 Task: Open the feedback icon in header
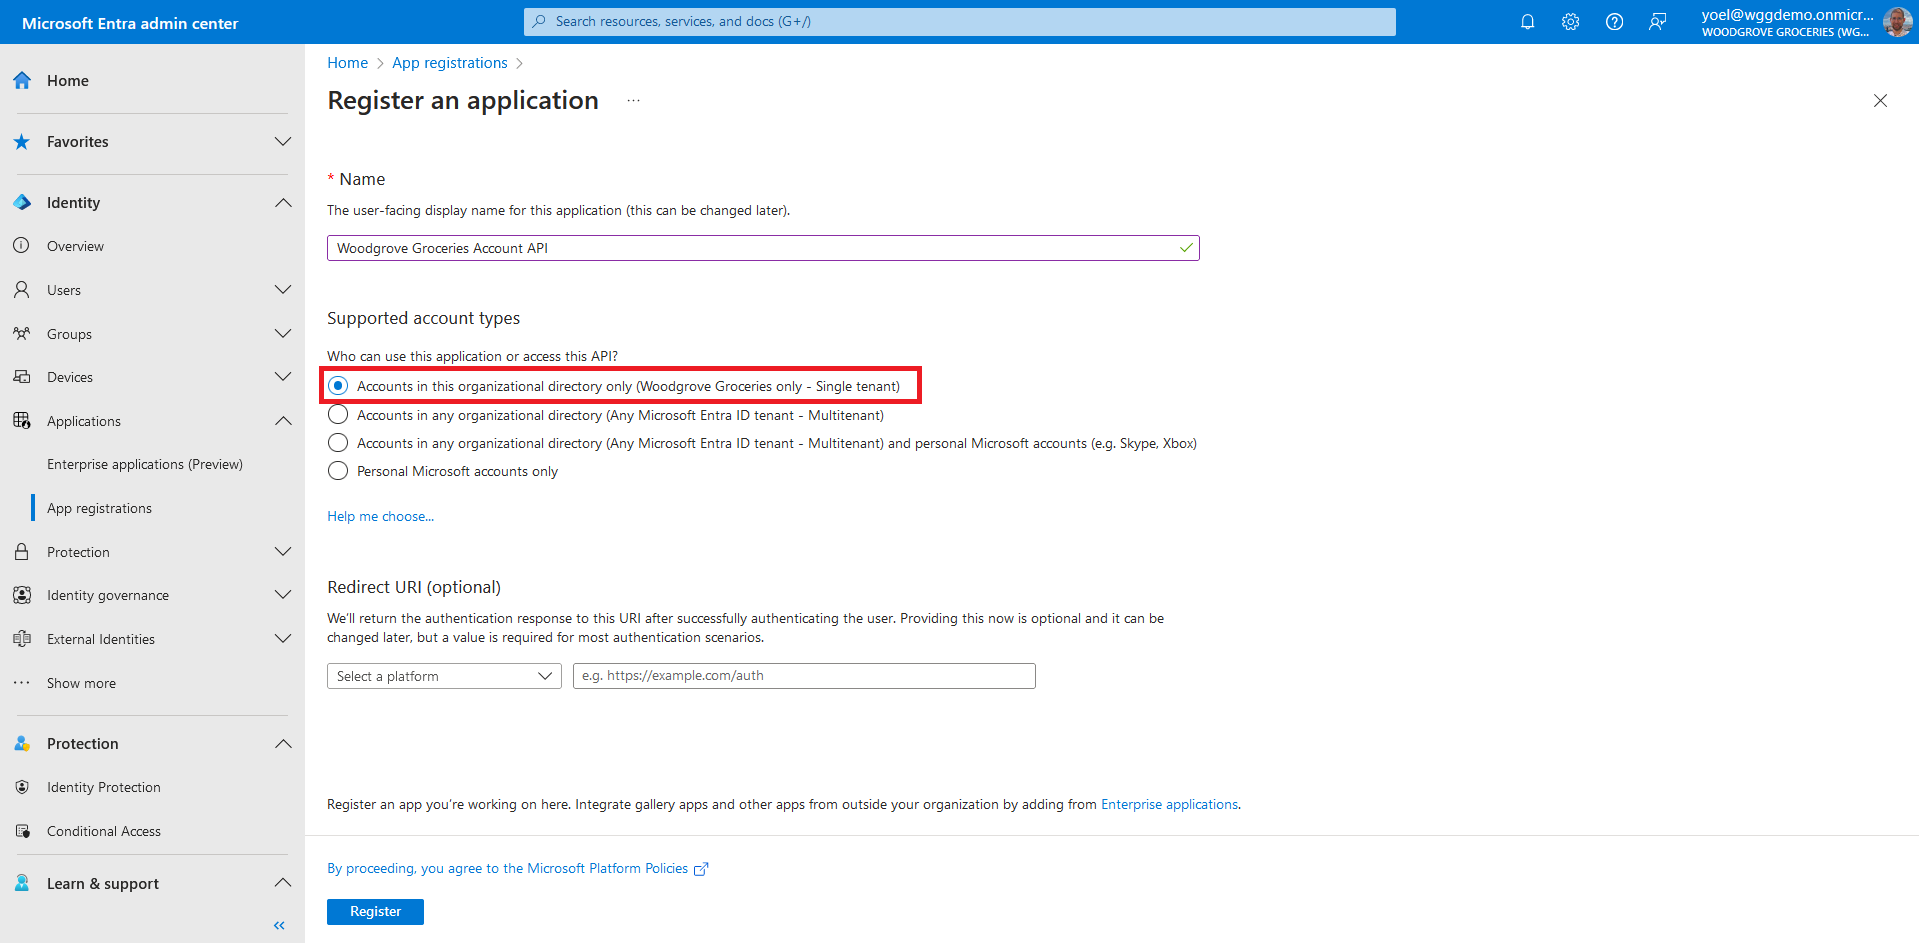[x=1657, y=22]
